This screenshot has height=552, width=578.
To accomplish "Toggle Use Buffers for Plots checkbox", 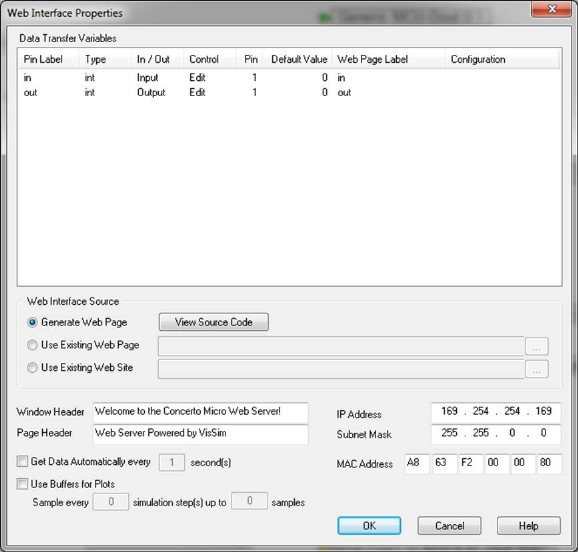I will tap(22, 484).
